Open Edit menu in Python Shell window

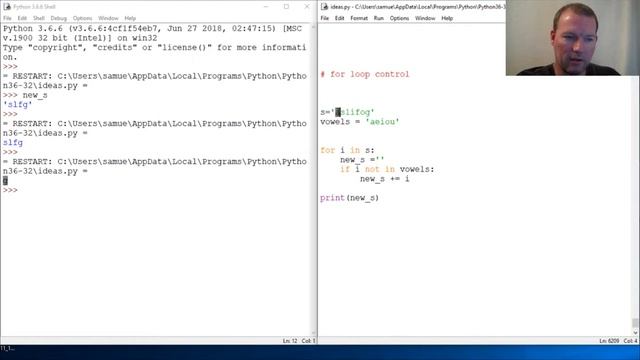click(x=22, y=18)
